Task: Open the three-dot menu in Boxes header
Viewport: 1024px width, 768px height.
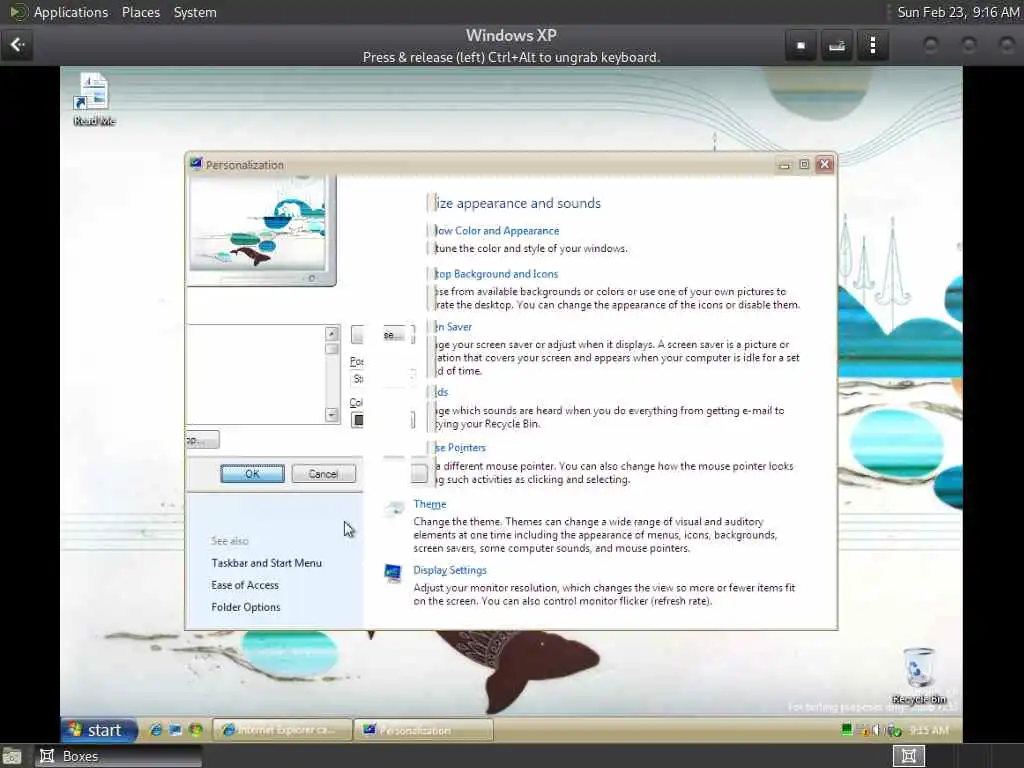Action: tap(872, 46)
